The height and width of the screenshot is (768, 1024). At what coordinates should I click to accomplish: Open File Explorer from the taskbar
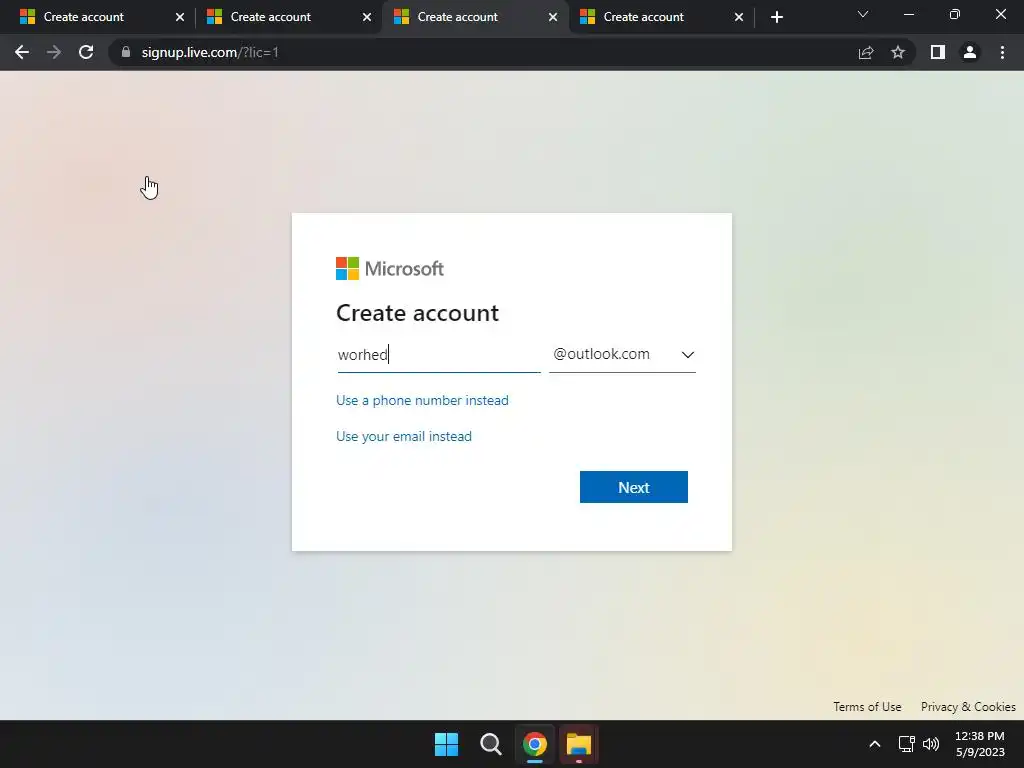click(x=579, y=744)
